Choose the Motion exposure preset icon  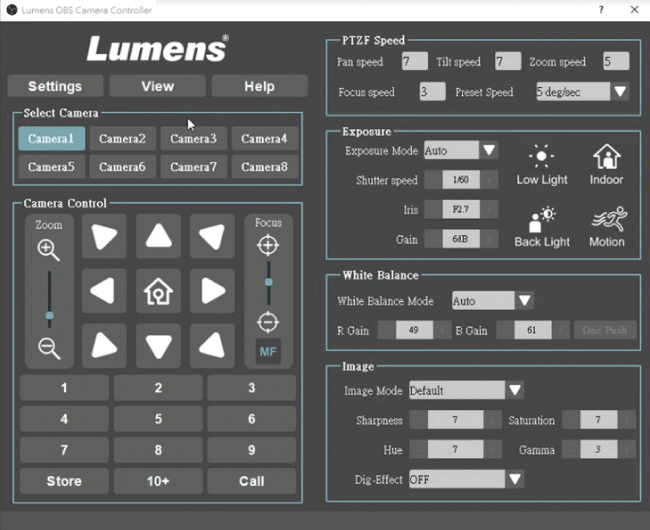(x=606, y=227)
